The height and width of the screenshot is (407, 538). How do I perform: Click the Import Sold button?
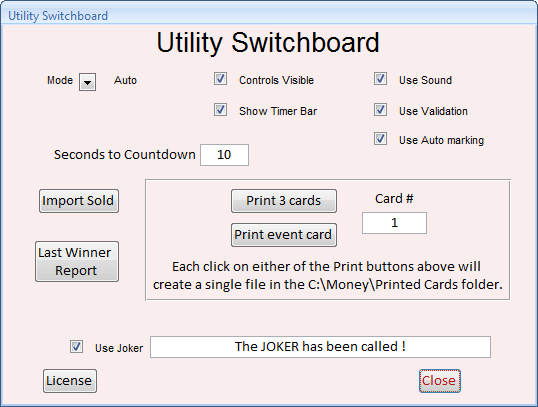click(79, 201)
